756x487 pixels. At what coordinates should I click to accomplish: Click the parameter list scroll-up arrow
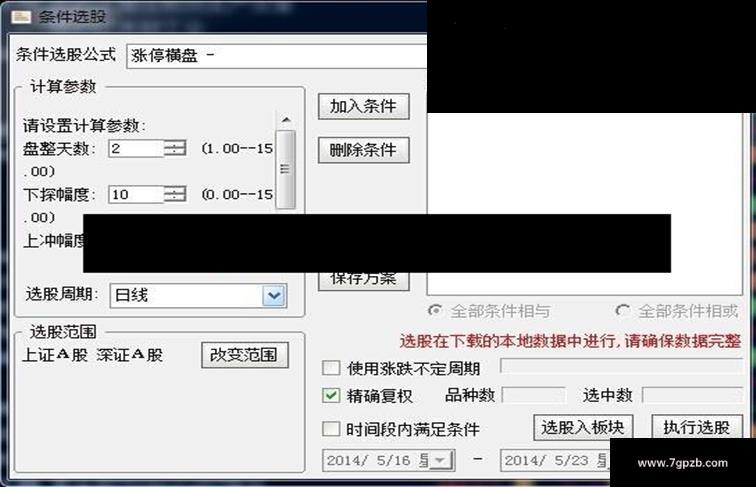click(286, 120)
